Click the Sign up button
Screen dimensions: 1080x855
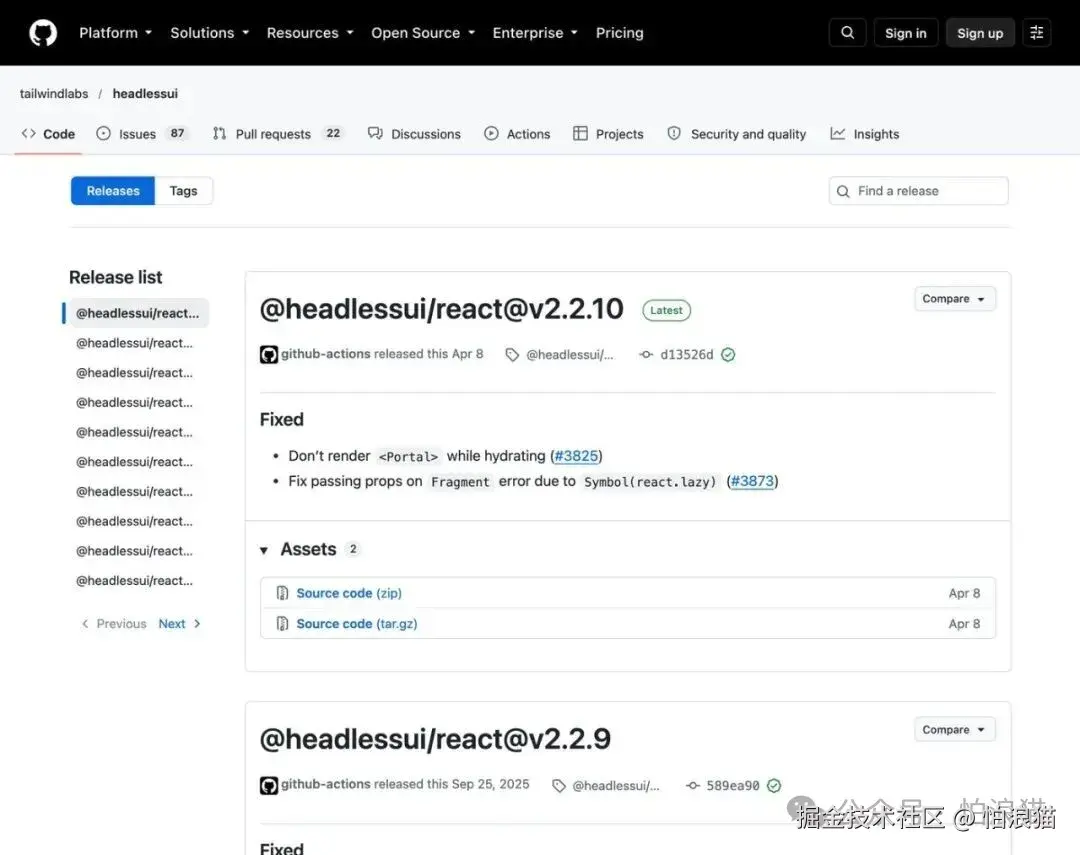(979, 32)
